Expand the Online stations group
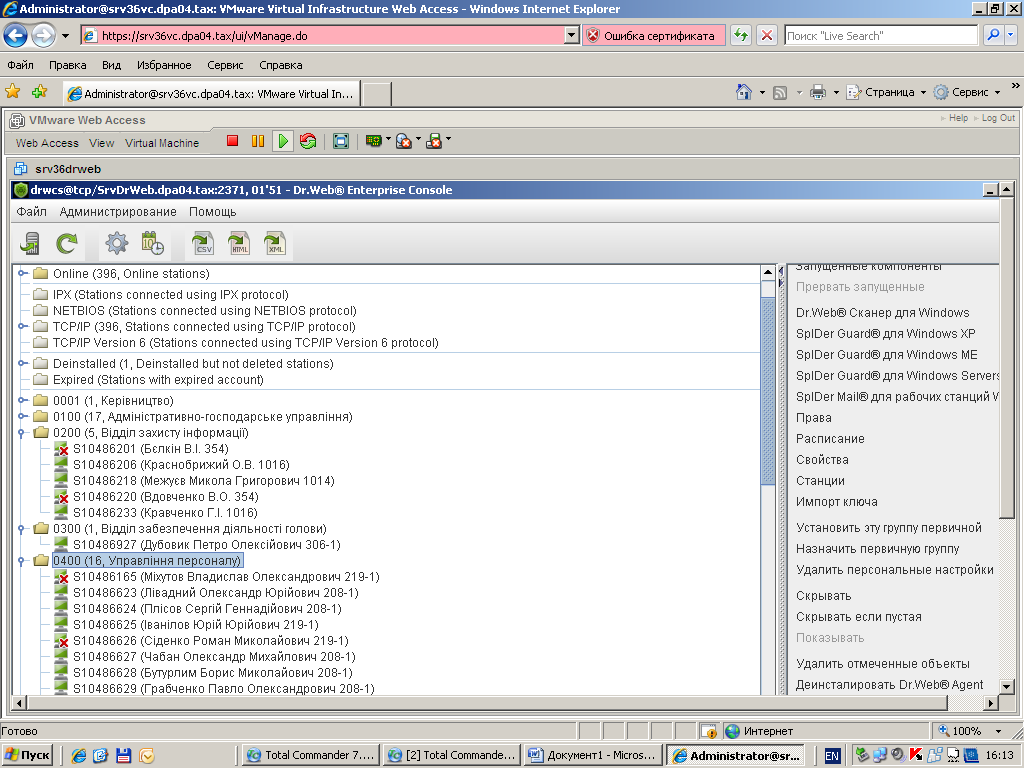 pyautogui.click(x=22, y=273)
